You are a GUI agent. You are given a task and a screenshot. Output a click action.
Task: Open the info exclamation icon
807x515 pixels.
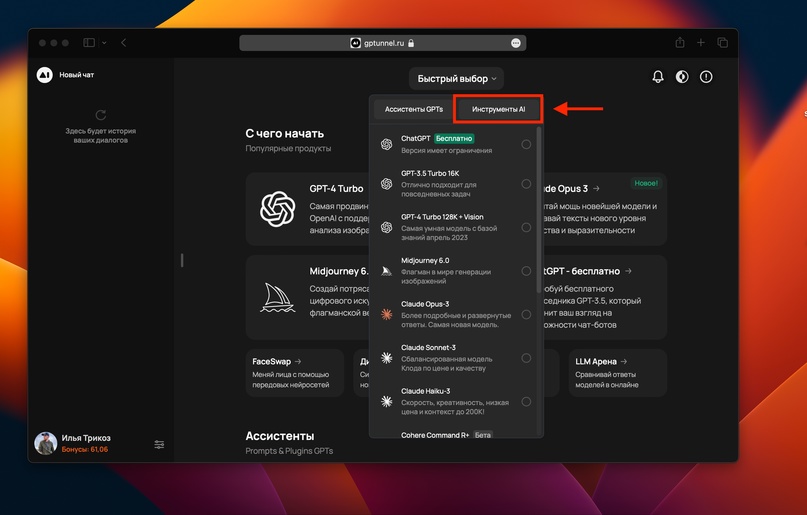[706, 77]
